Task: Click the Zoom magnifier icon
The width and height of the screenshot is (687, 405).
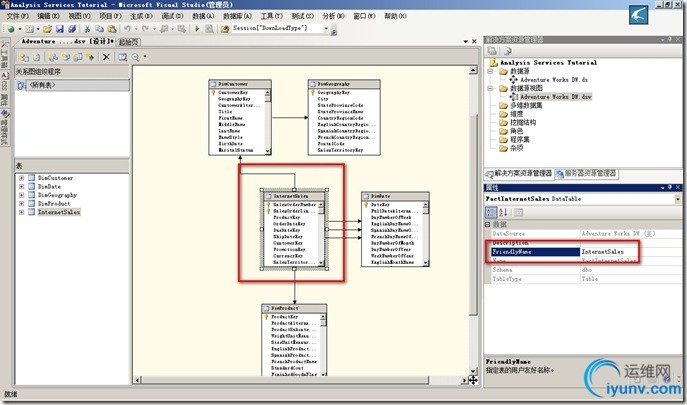Action: (135, 57)
